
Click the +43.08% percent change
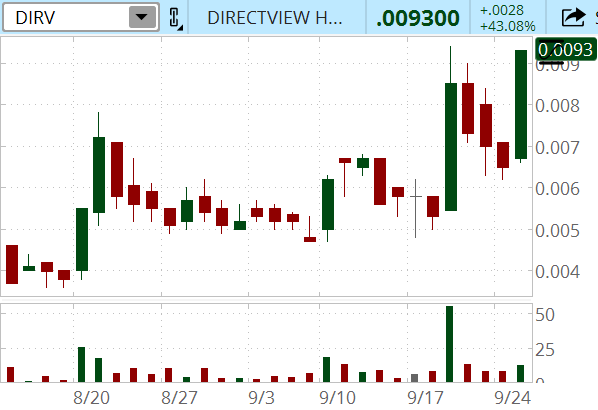(x=508, y=26)
